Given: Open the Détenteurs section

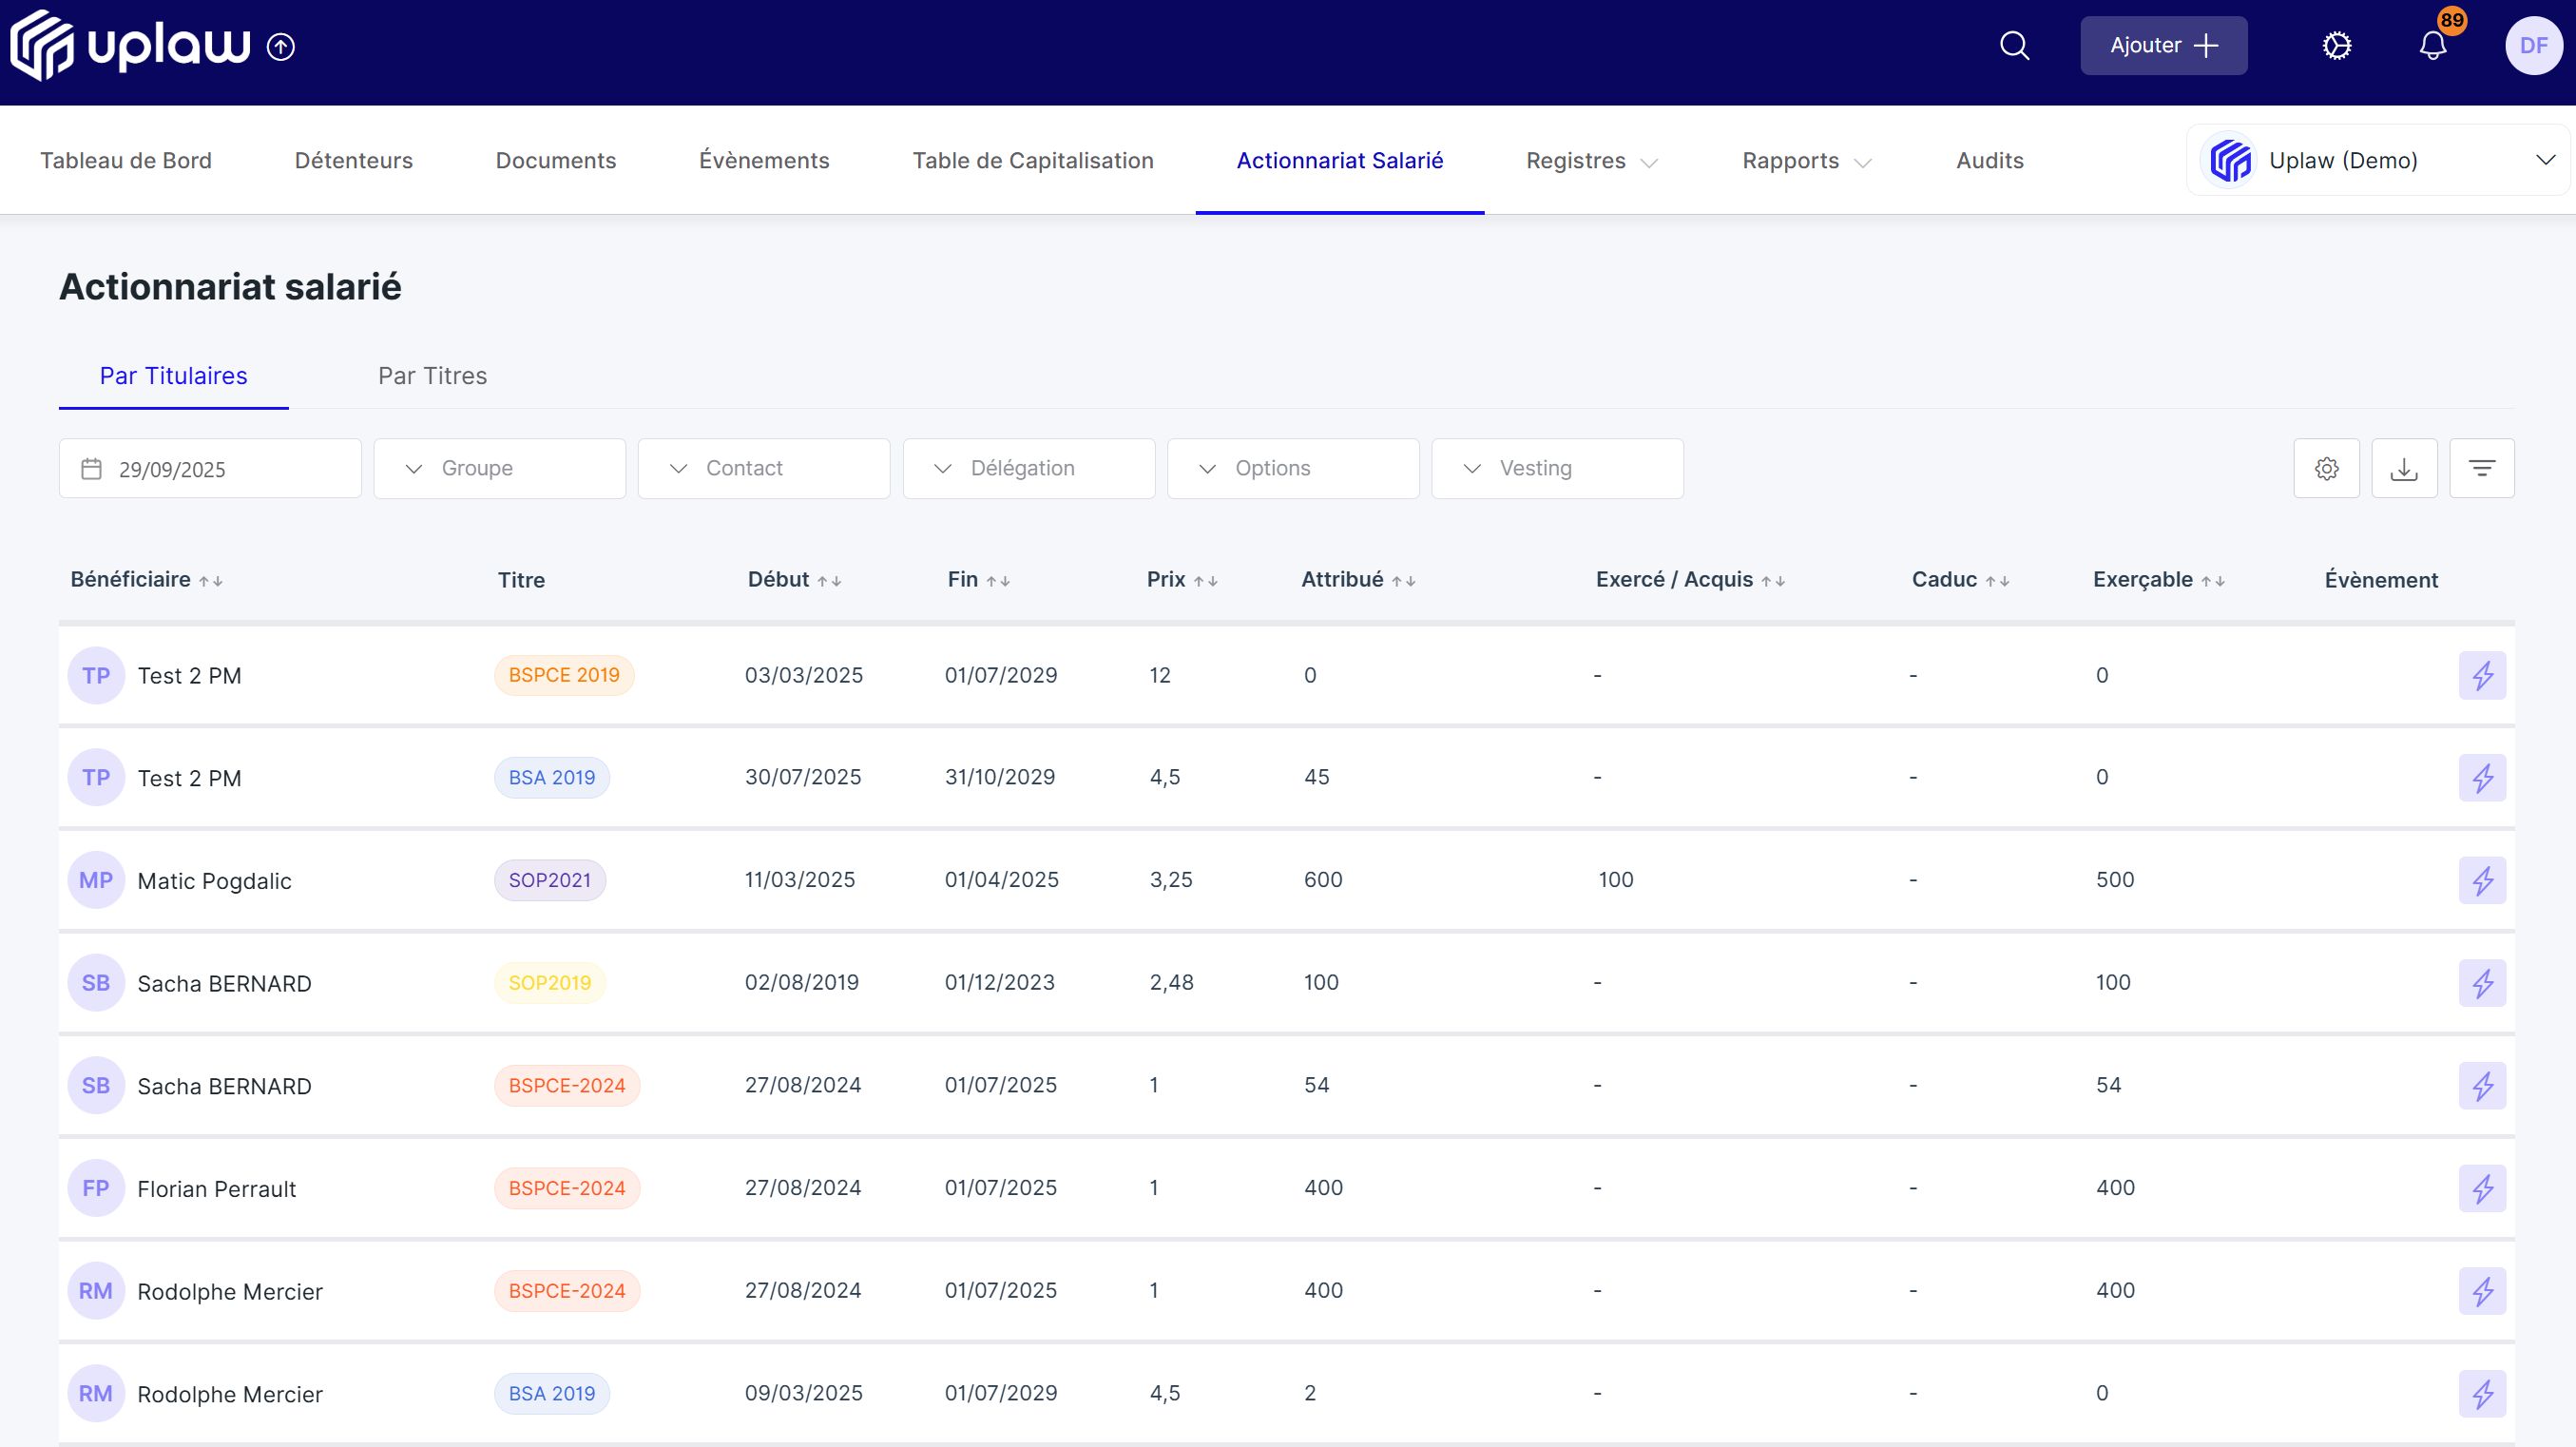Looking at the screenshot, I should click(354, 160).
